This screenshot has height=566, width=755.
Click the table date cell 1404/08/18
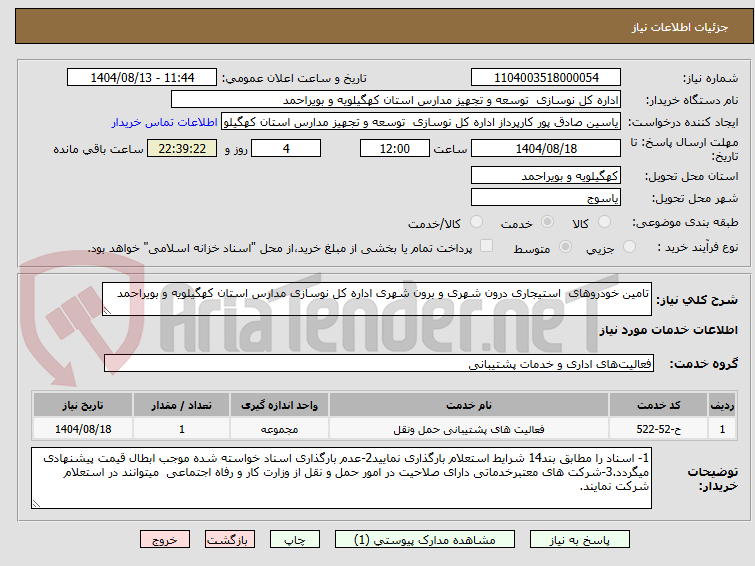83,429
